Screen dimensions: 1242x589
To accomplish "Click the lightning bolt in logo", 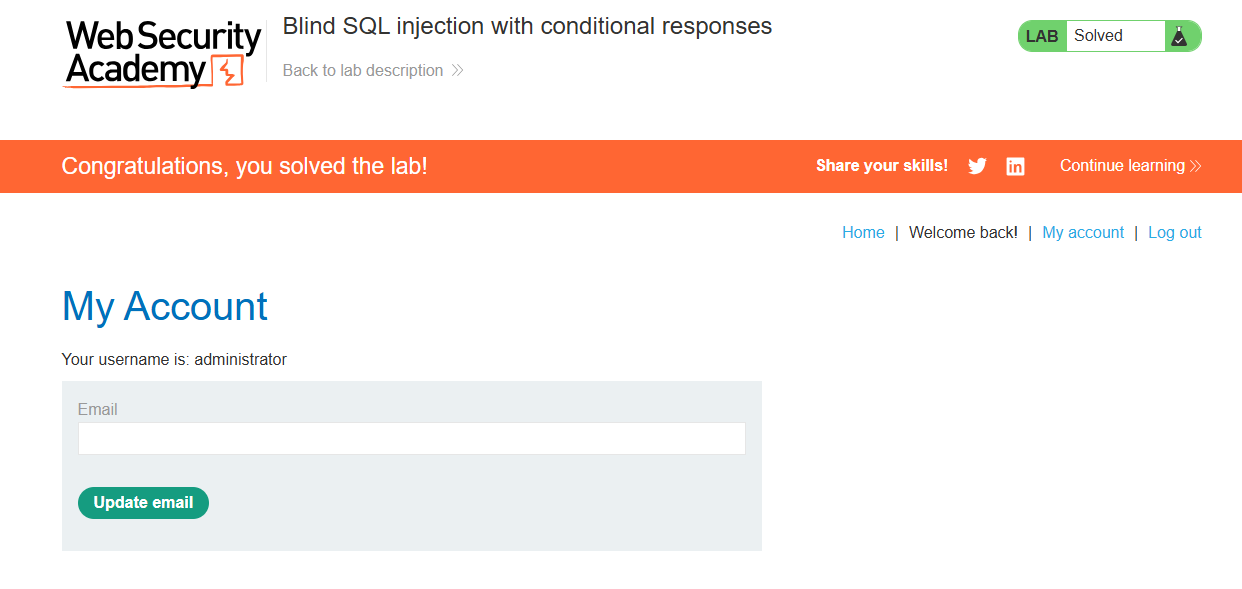I will click(x=230, y=72).
